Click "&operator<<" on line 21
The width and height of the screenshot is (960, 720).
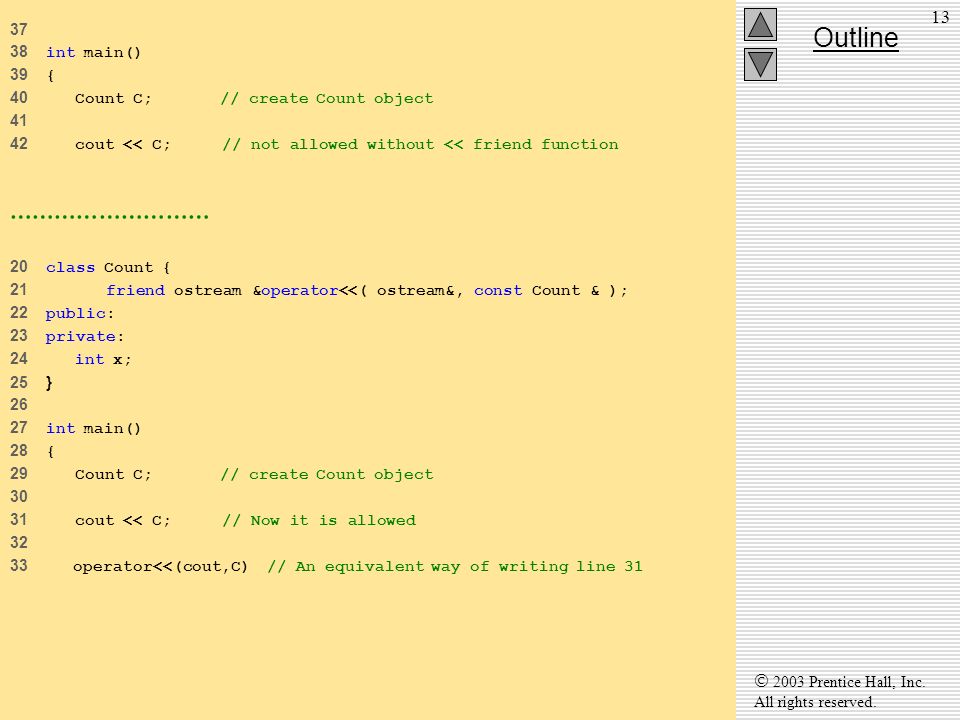click(305, 290)
